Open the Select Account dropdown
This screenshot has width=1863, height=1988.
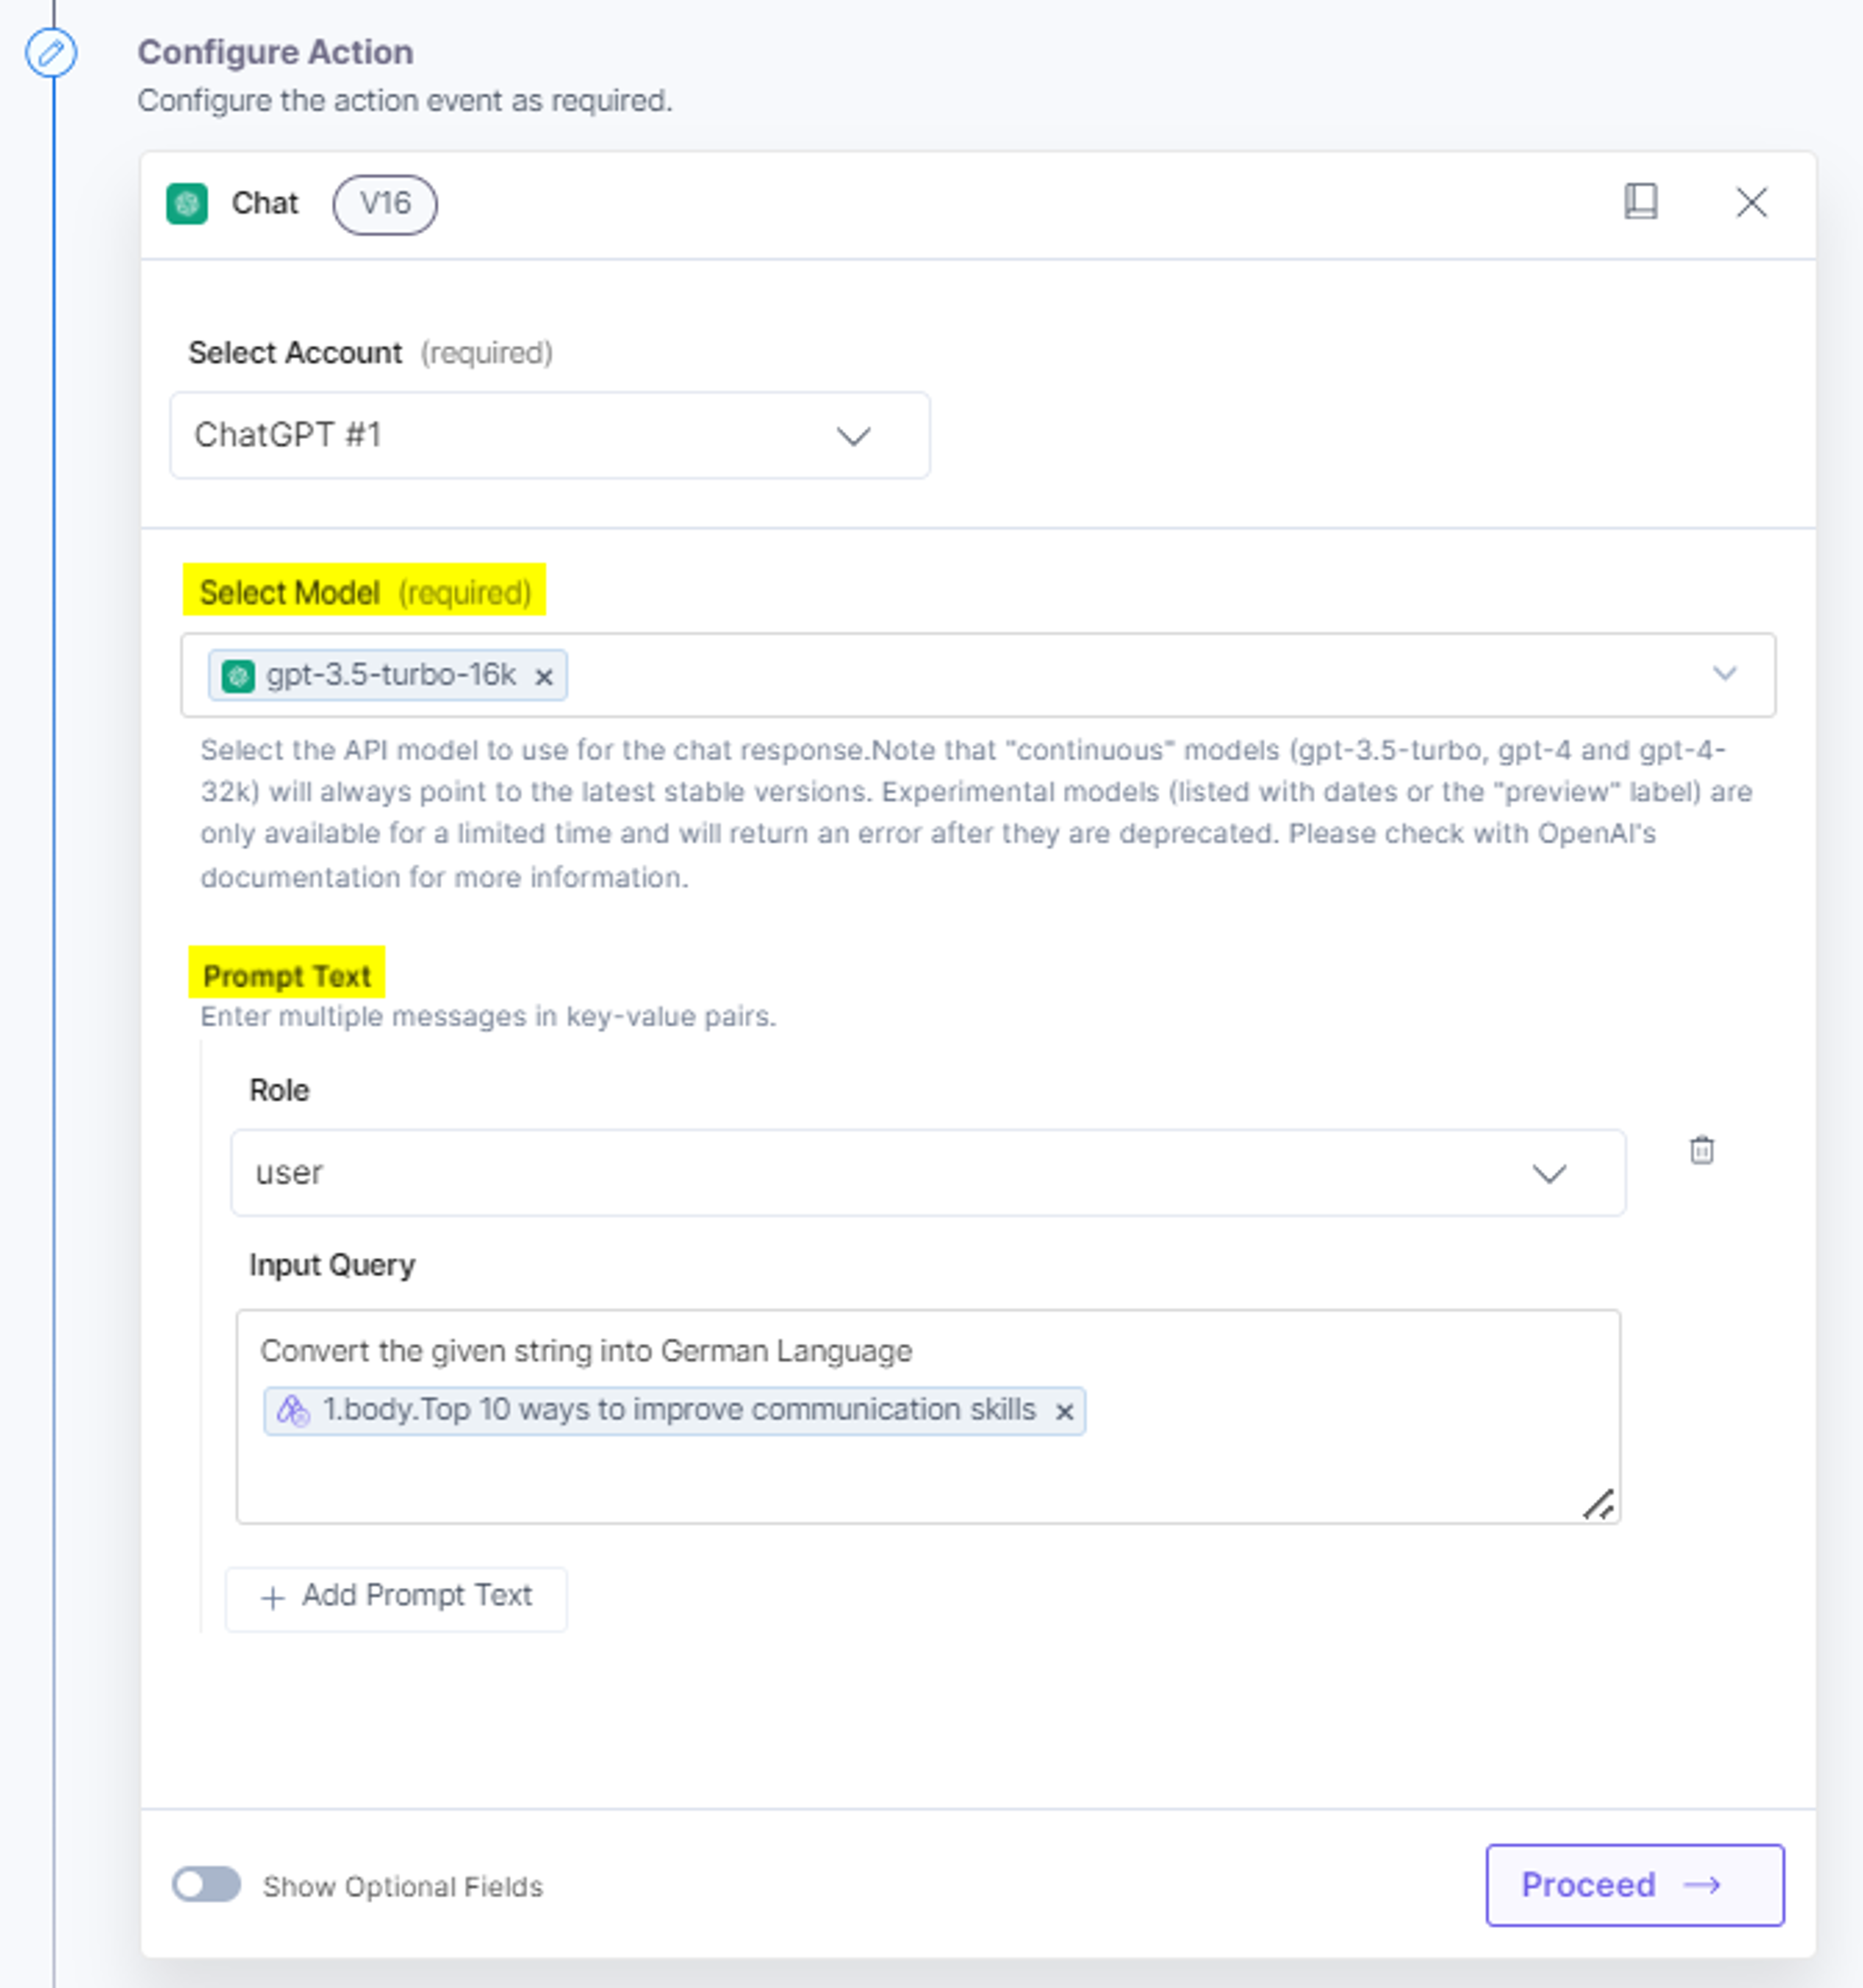[x=550, y=435]
